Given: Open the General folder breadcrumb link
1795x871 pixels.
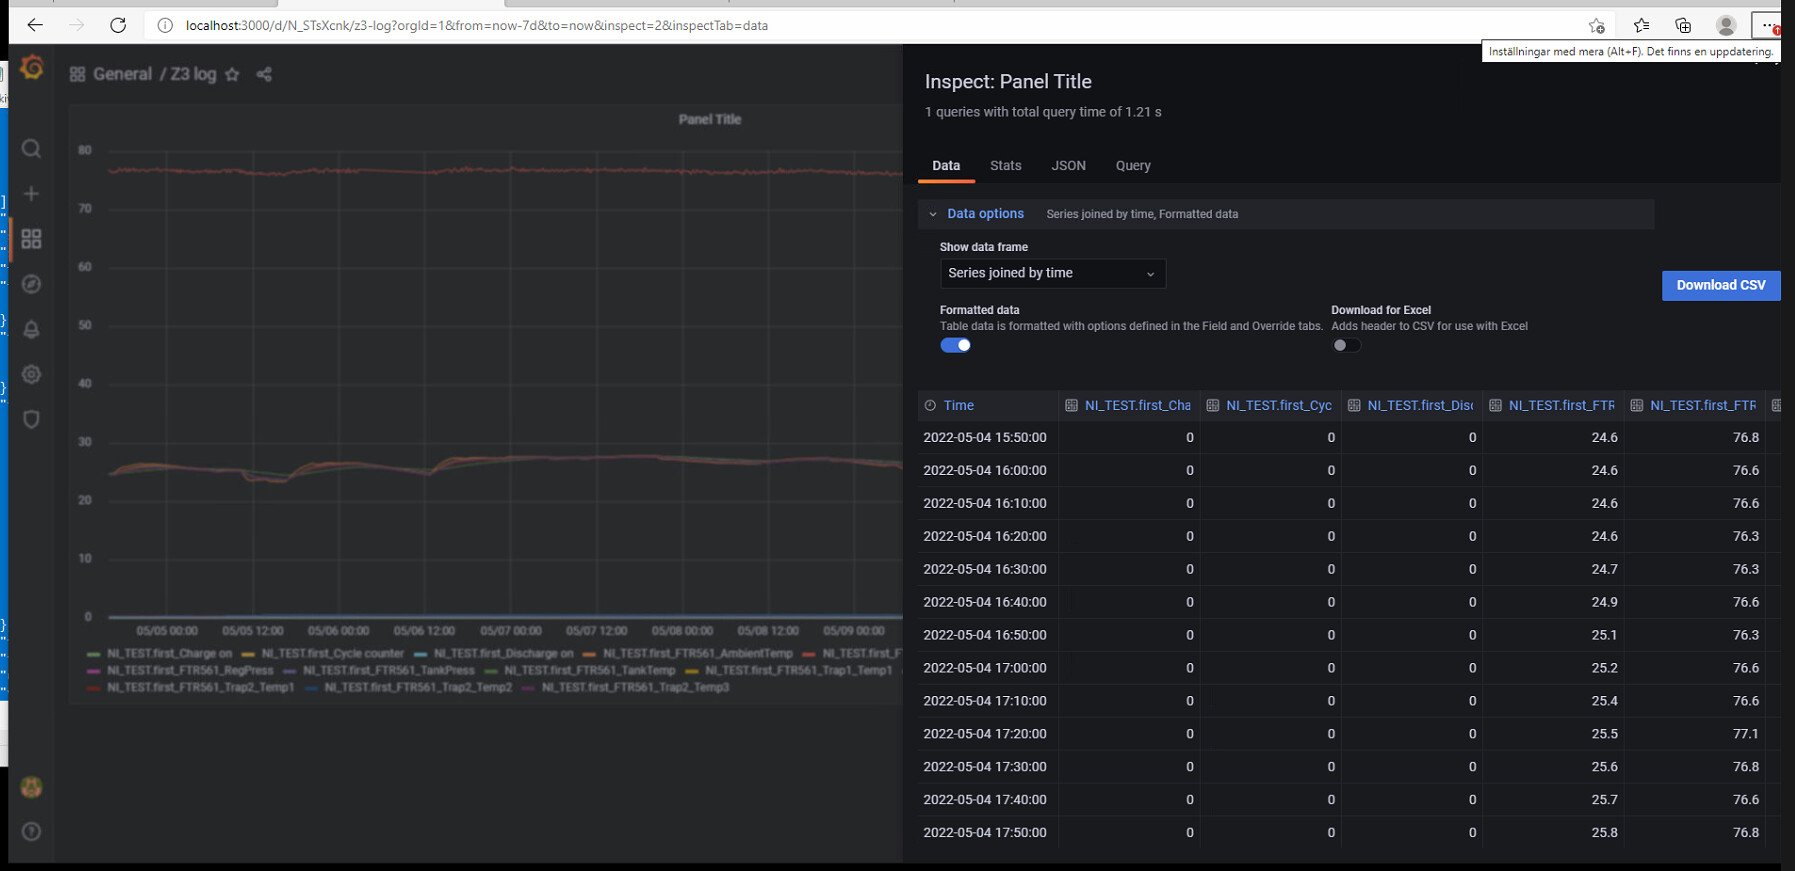Looking at the screenshot, I should (122, 74).
